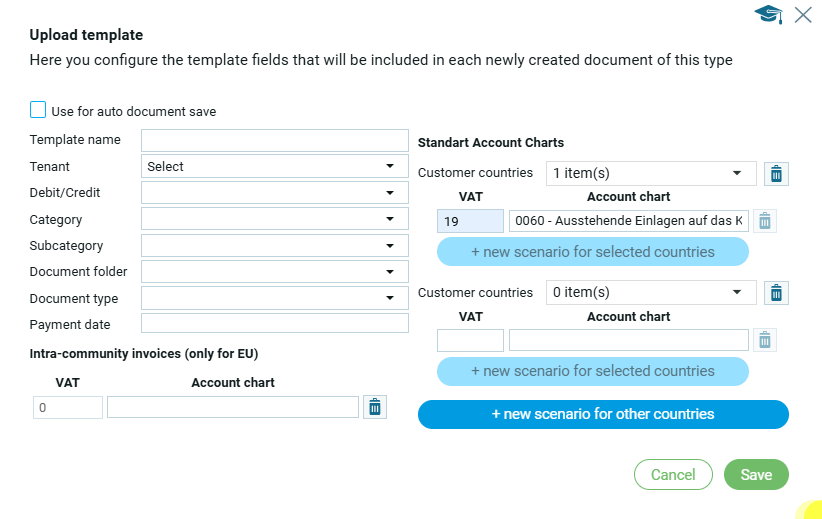Viewport: 822px width, 519px height.
Task: Add new scenario for other countries
Action: coord(603,414)
